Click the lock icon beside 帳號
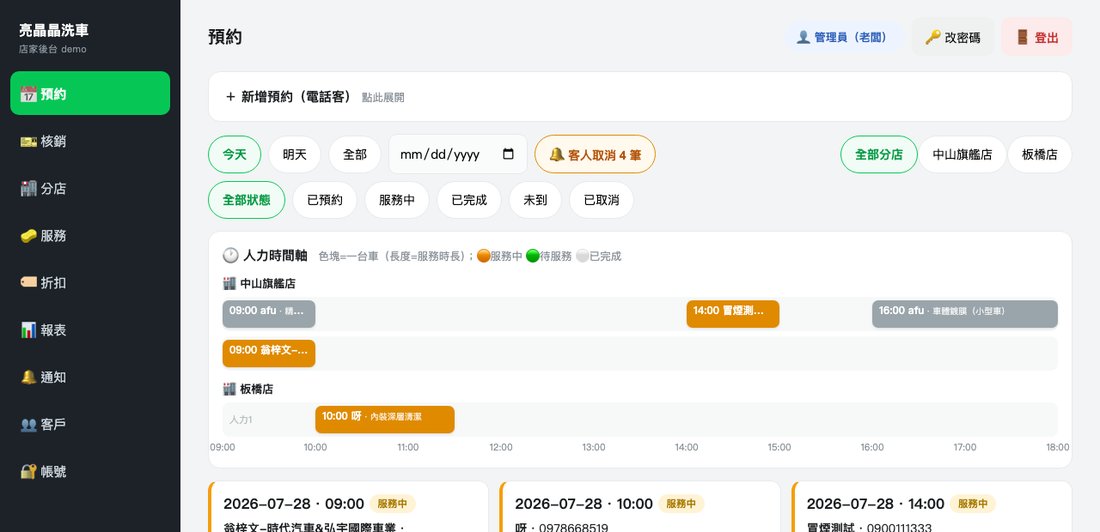The height and width of the screenshot is (532, 1100). [x=28, y=472]
